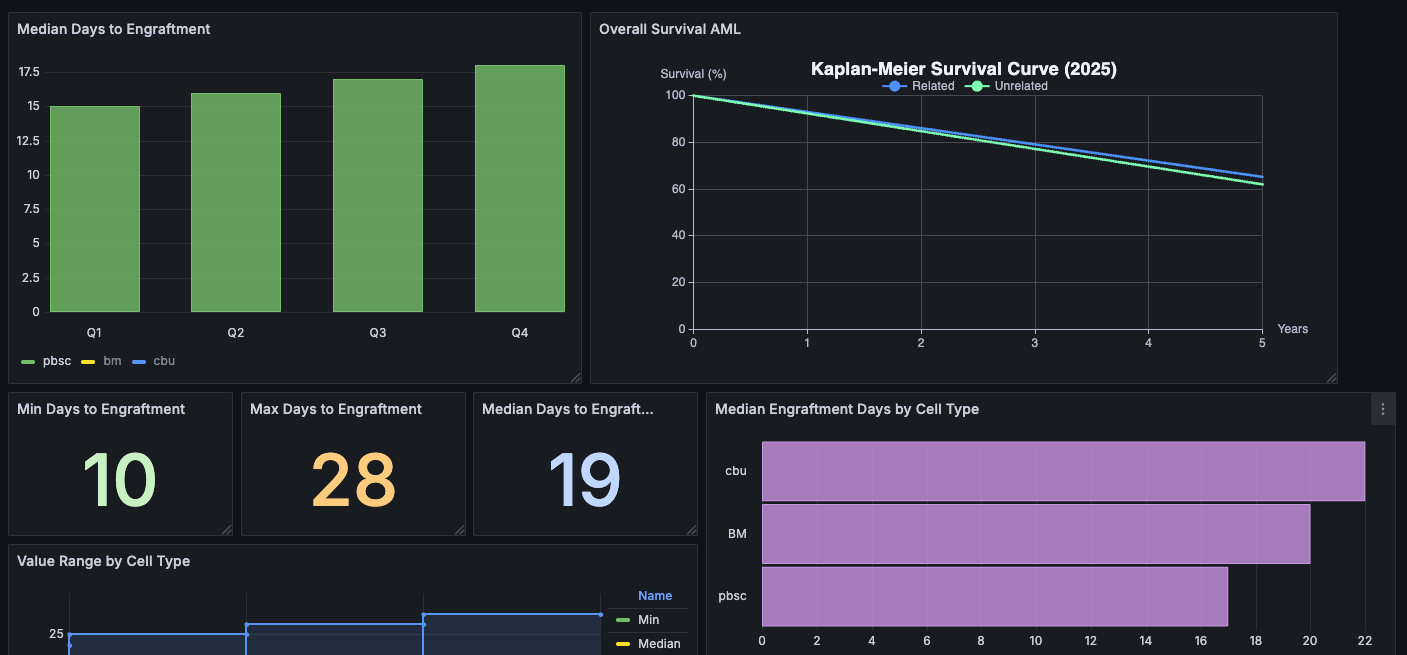The width and height of the screenshot is (1407, 655).
Task: Click the Max Days to Engraftment title
Action: pos(335,409)
